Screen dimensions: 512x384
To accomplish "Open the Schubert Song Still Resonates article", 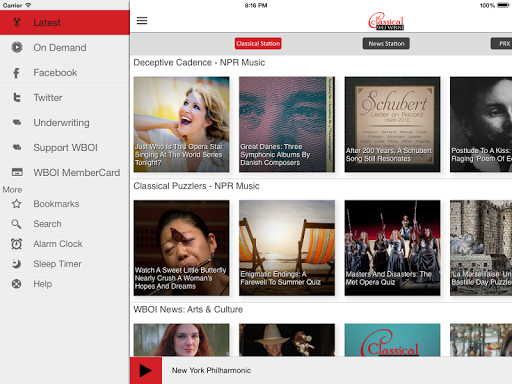I will (x=392, y=124).
